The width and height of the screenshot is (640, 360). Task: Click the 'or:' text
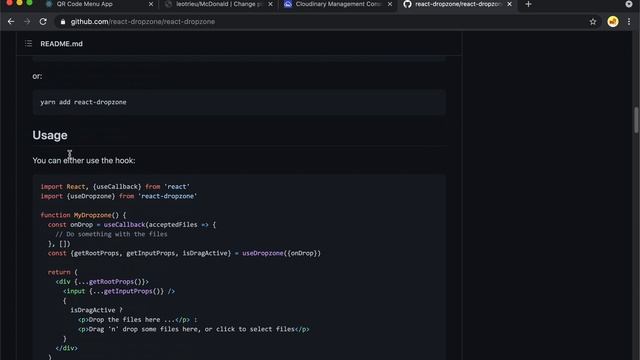click(x=37, y=76)
